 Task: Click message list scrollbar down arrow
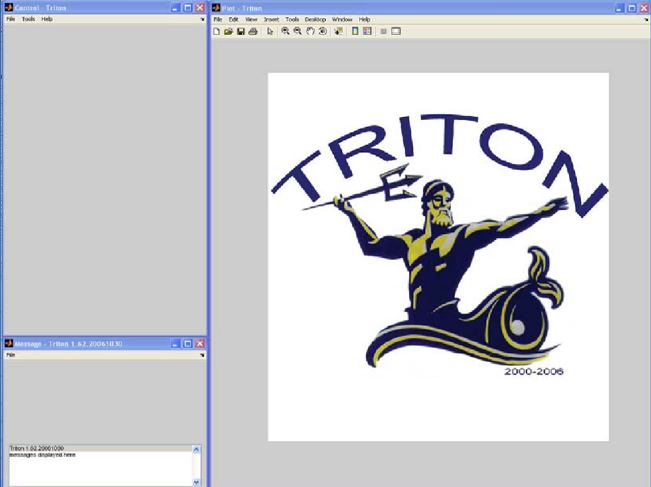(x=196, y=481)
